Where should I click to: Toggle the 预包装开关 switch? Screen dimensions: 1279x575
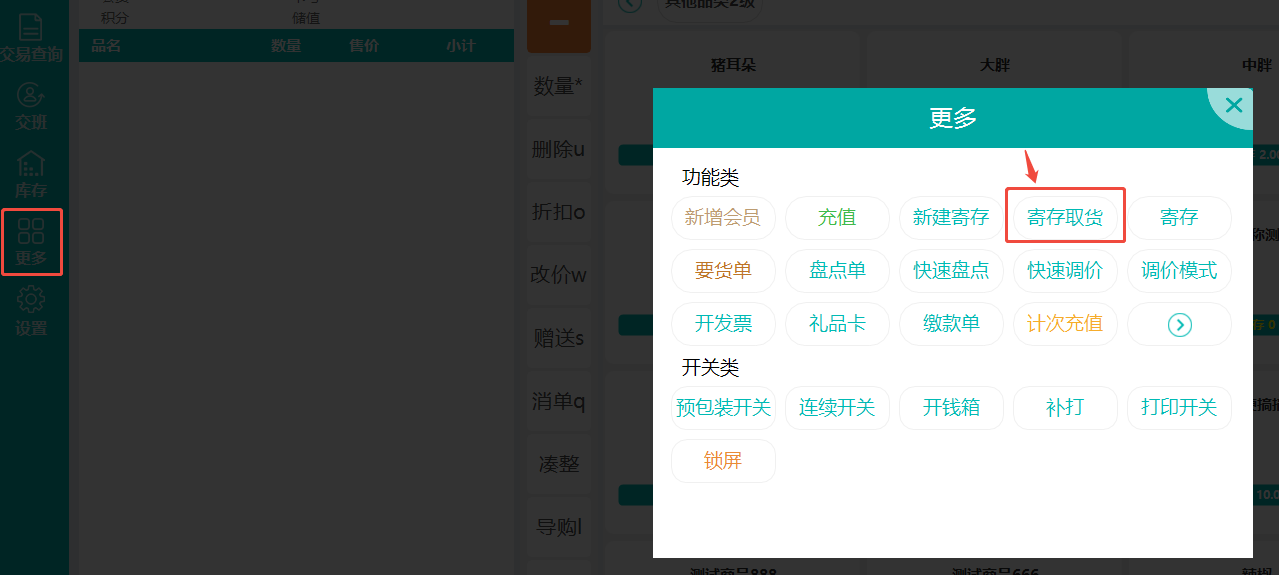(723, 408)
